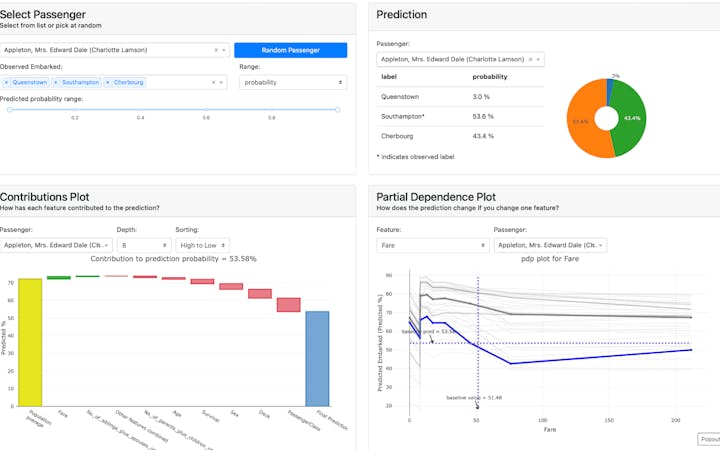Click the Select Passenger name input field

click(x=108, y=50)
